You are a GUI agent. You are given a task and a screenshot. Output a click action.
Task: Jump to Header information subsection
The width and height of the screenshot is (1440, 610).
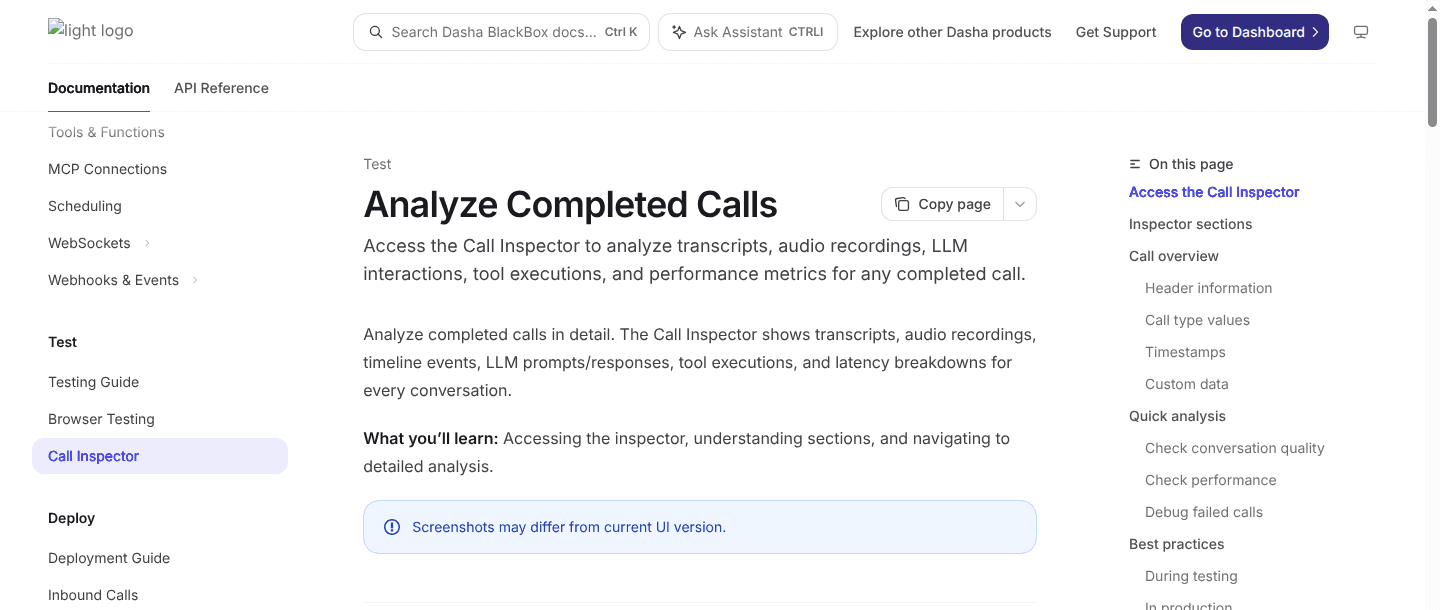coord(1208,288)
